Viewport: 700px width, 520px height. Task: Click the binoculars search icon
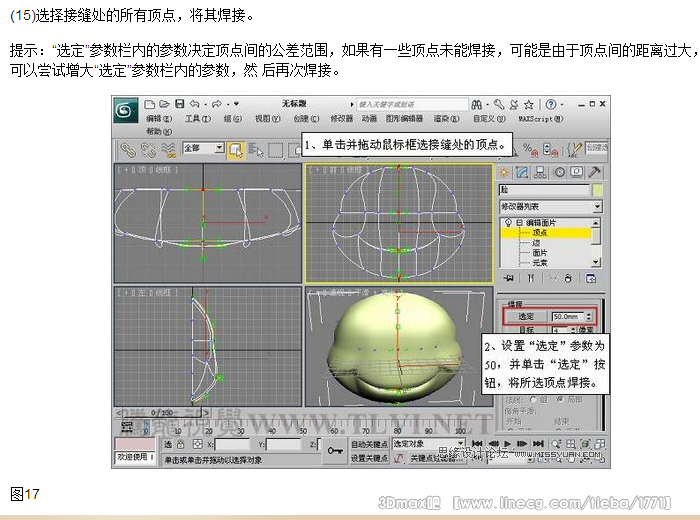point(477,104)
